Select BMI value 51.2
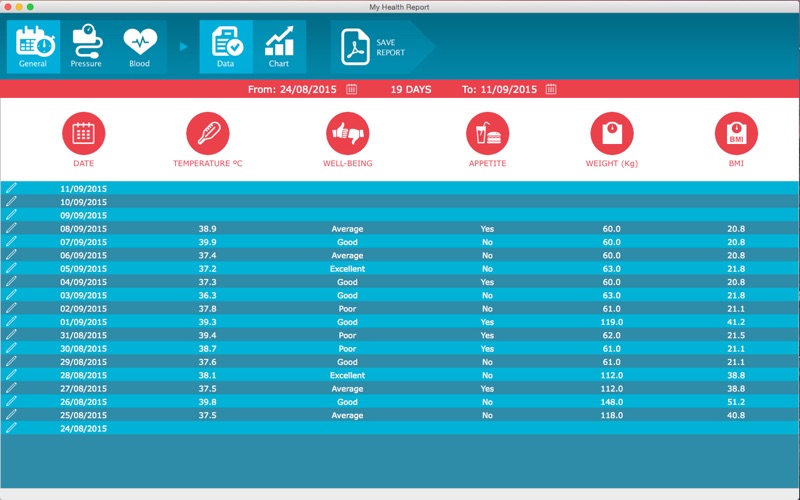Image resolution: width=800 pixels, height=500 pixels. [x=736, y=402]
